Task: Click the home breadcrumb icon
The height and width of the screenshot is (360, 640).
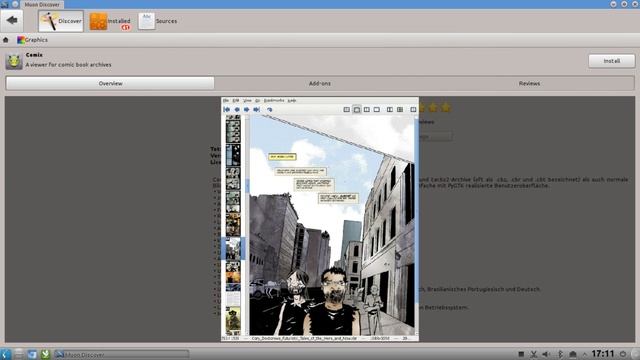Action: point(5,40)
